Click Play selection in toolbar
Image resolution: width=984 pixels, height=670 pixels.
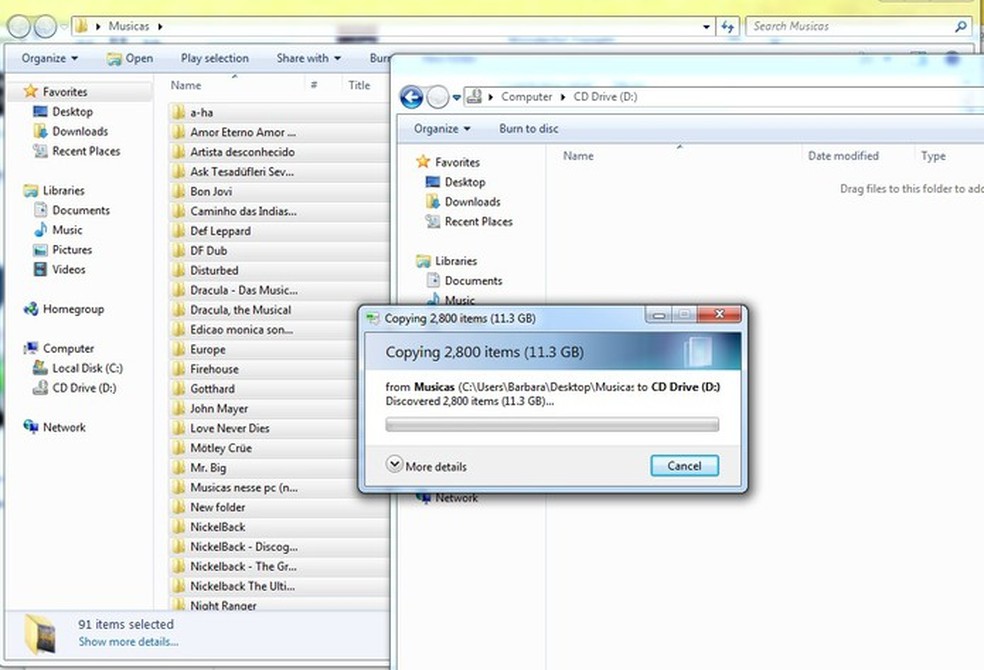(215, 58)
